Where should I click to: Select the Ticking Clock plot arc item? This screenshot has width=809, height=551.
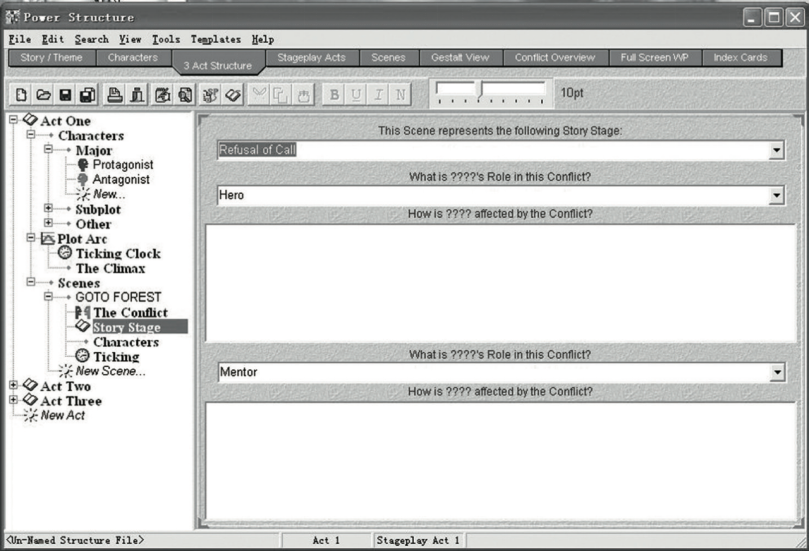tap(118, 253)
